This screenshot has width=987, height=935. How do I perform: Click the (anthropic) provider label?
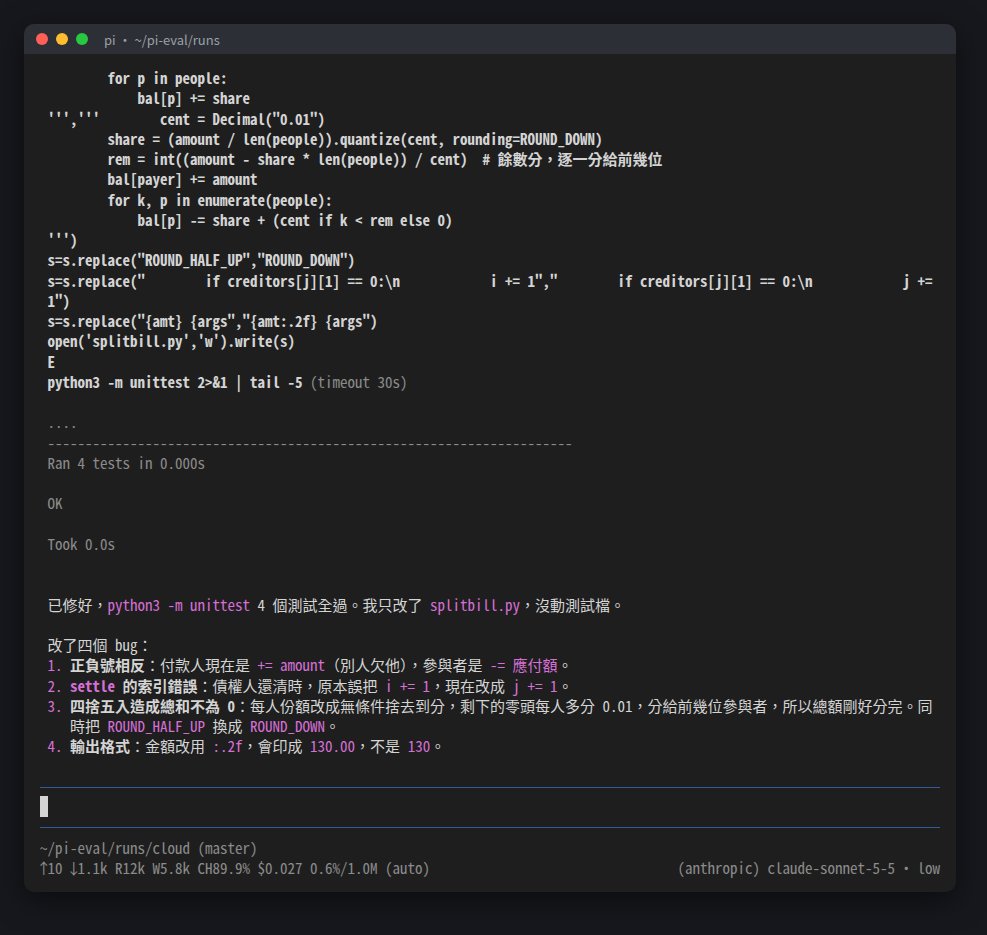(x=718, y=869)
